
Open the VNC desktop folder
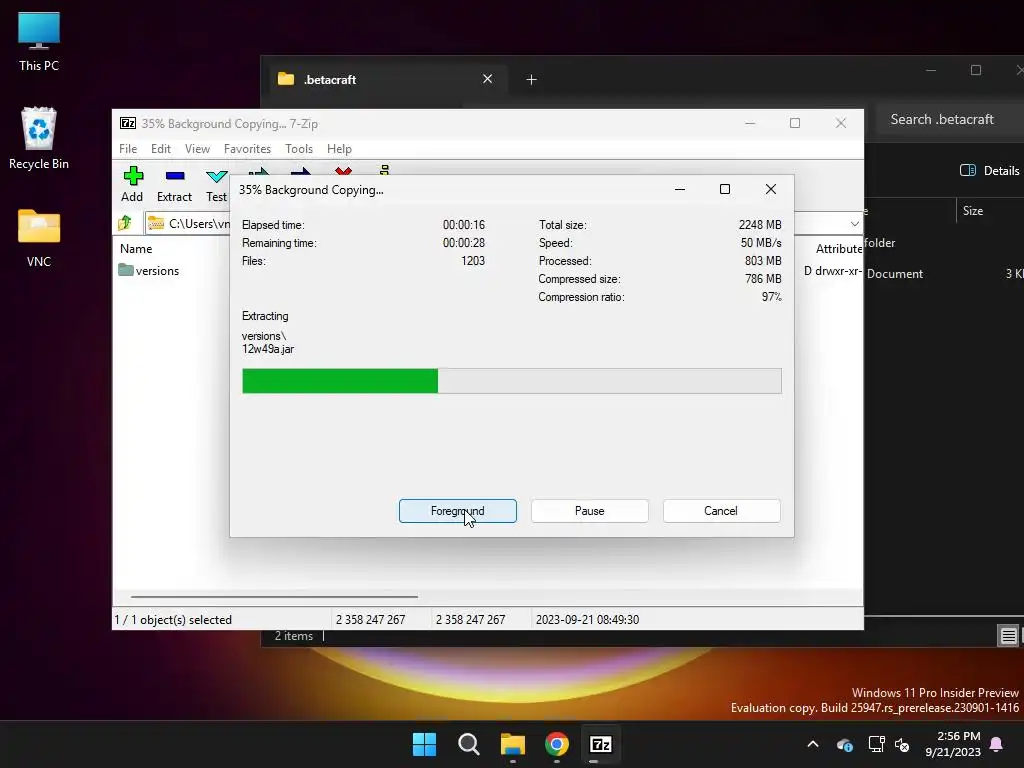pyautogui.click(x=39, y=238)
